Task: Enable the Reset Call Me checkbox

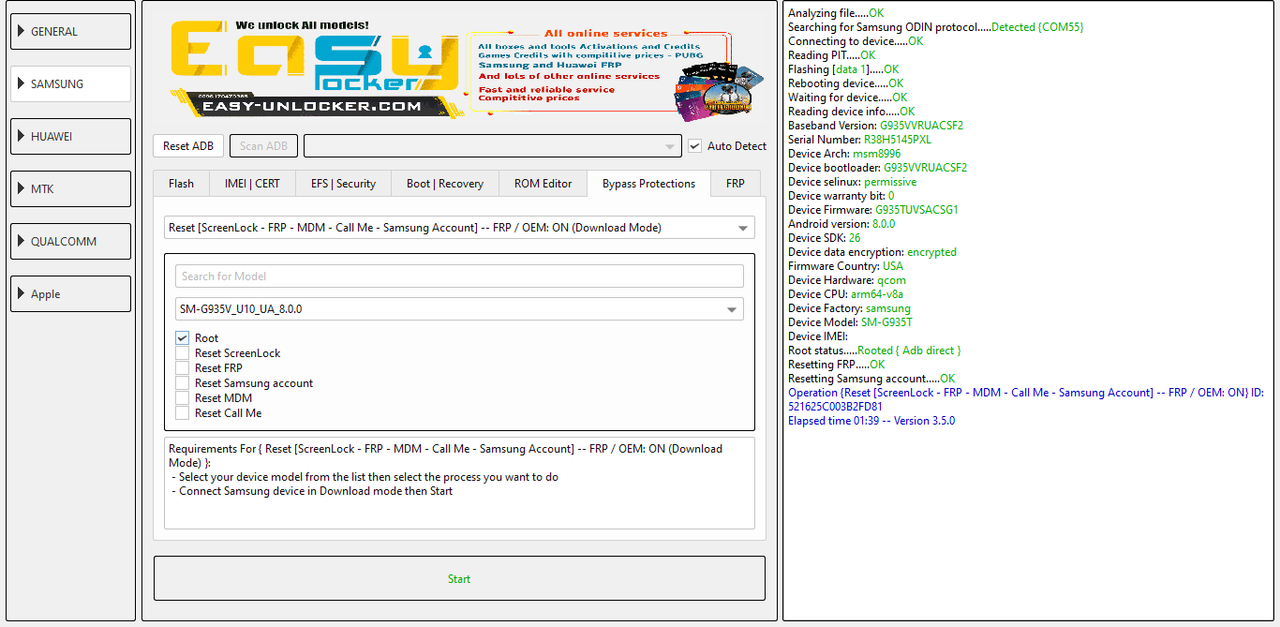Action: pos(182,413)
